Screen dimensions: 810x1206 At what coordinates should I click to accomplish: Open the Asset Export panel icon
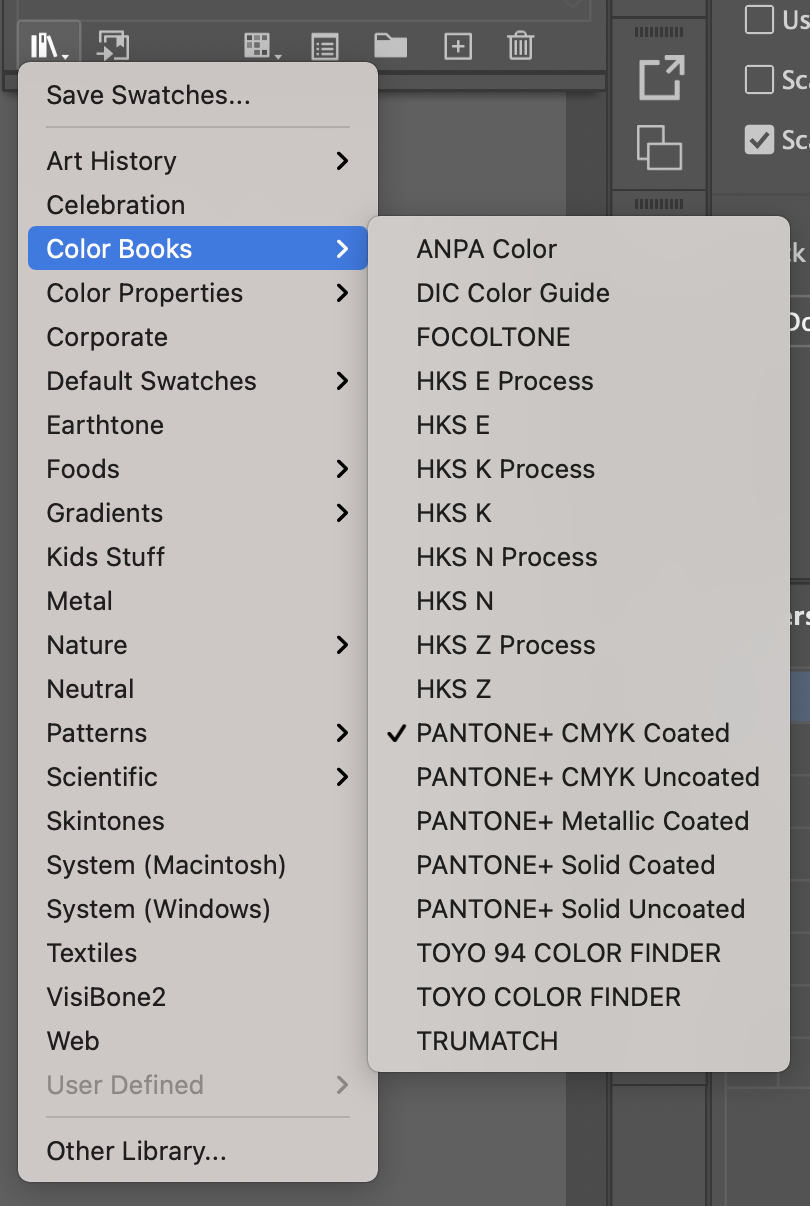click(x=660, y=80)
